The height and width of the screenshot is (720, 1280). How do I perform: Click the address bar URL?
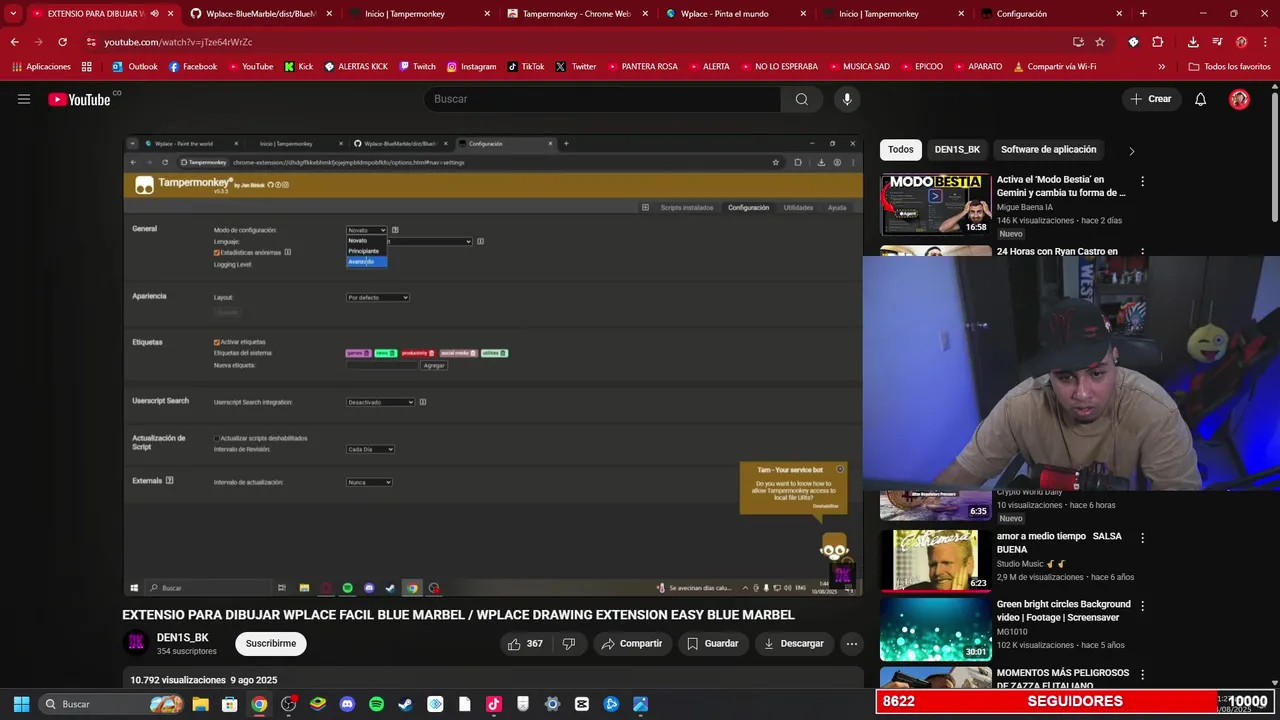tap(178, 42)
